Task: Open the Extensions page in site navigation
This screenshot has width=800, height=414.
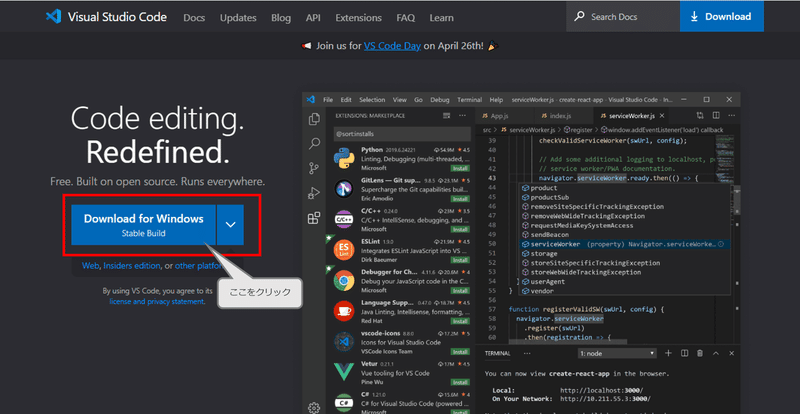Action: pyautogui.click(x=358, y=18)
